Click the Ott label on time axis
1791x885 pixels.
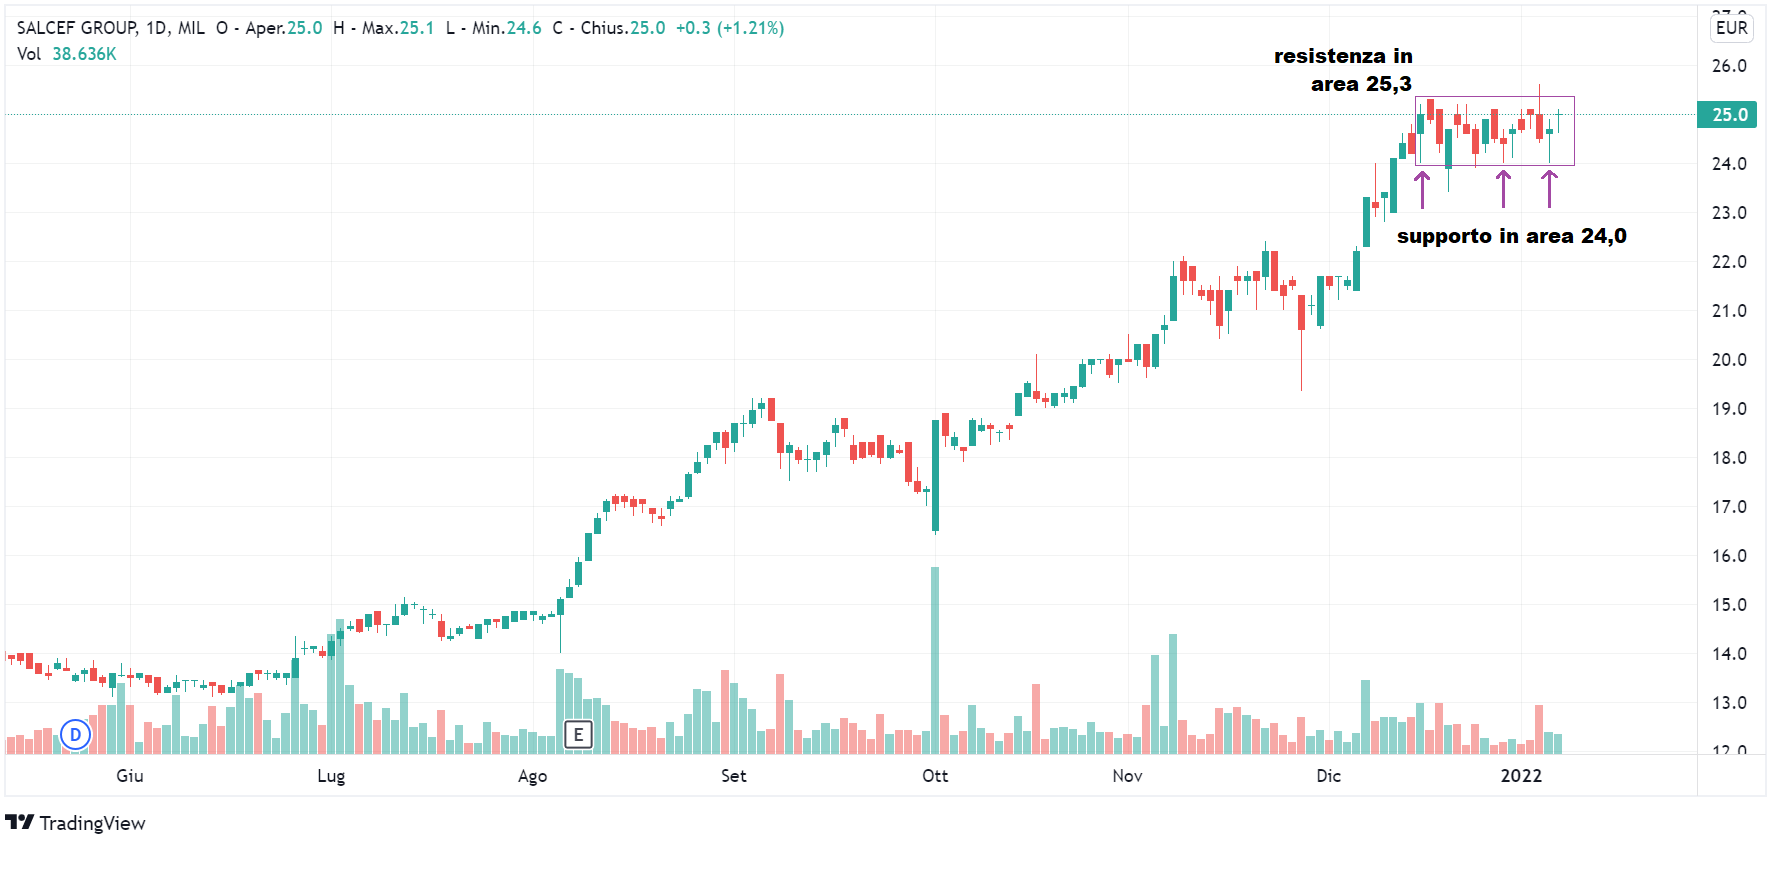[935, 776]
